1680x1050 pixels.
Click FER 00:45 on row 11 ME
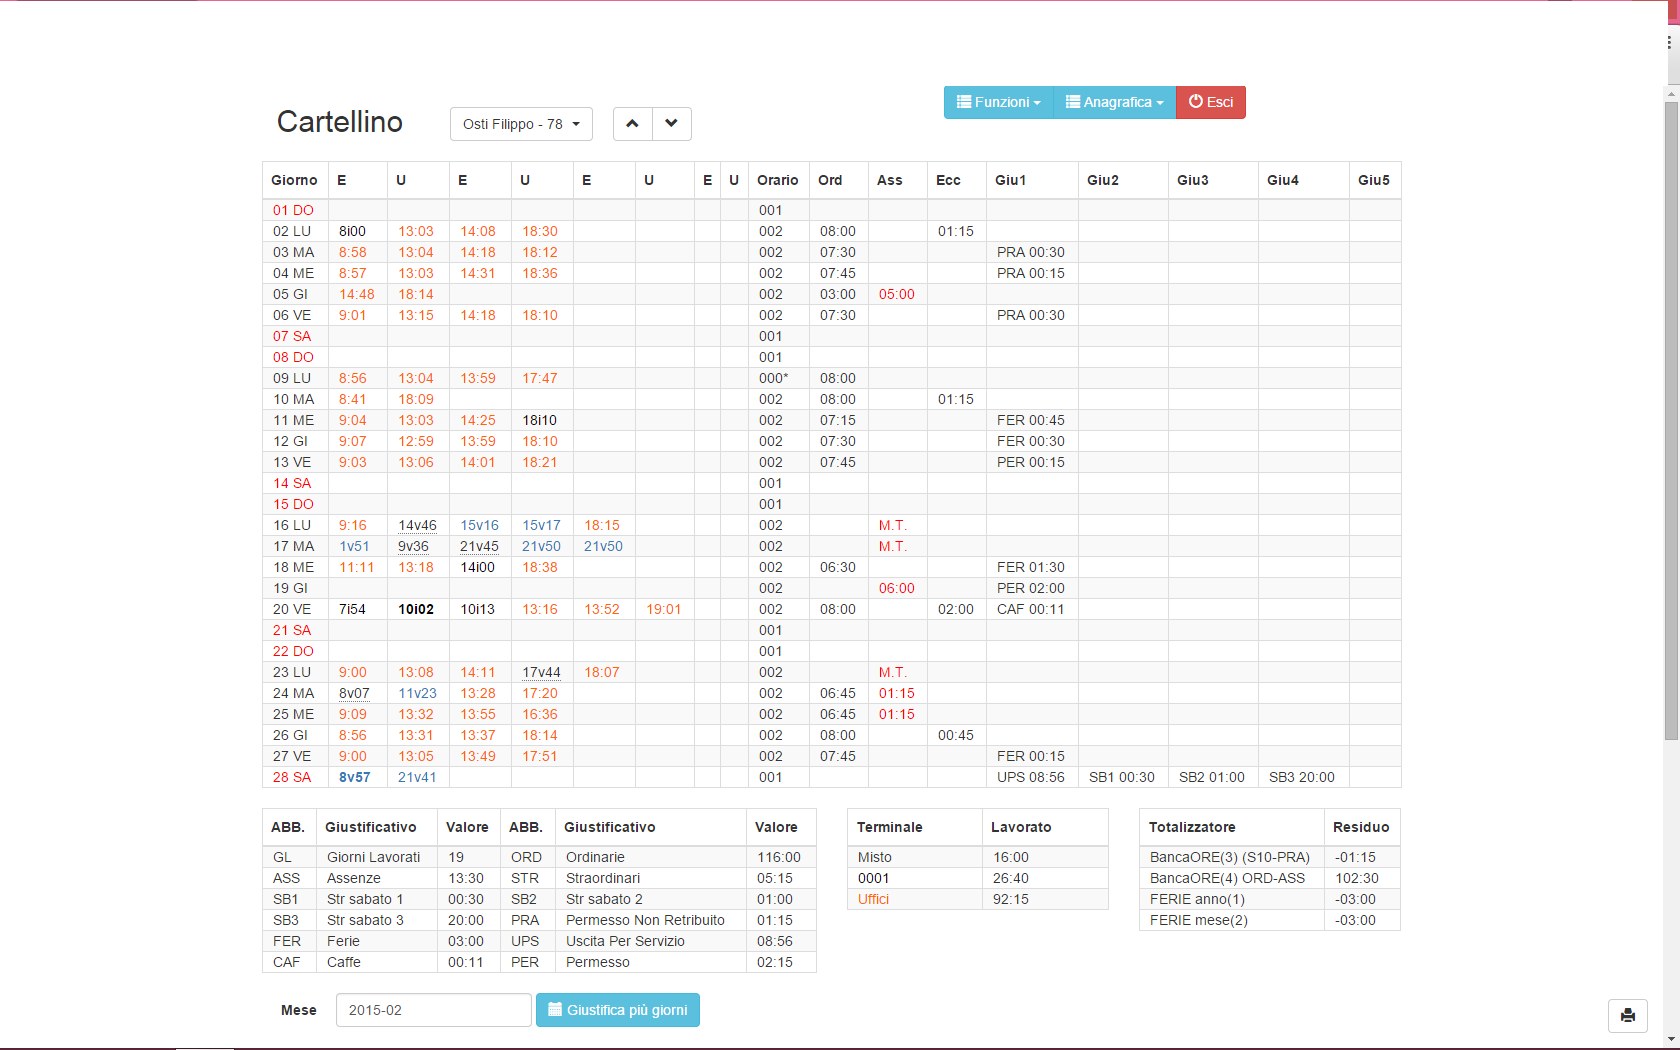pos(1031,420)
